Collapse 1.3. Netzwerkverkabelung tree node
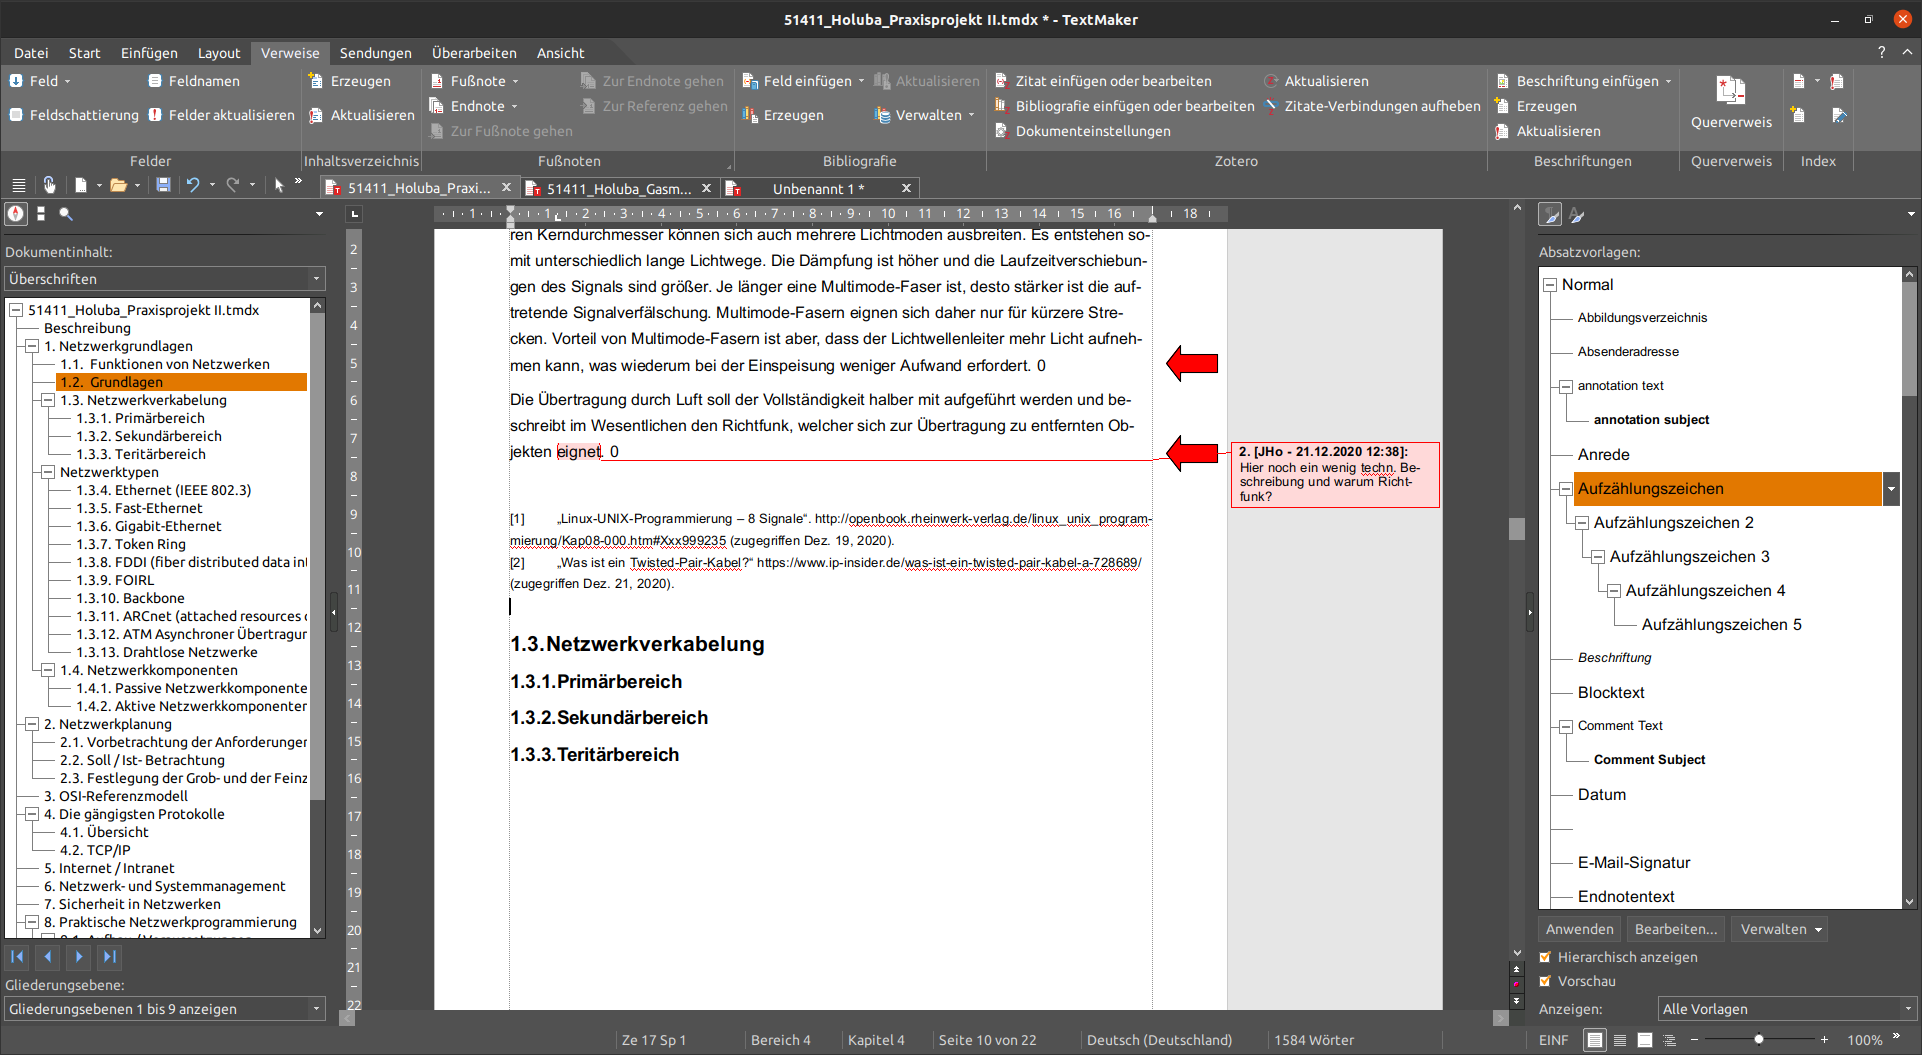Screen dimensions: 1922x1055 tap(48, 400)
